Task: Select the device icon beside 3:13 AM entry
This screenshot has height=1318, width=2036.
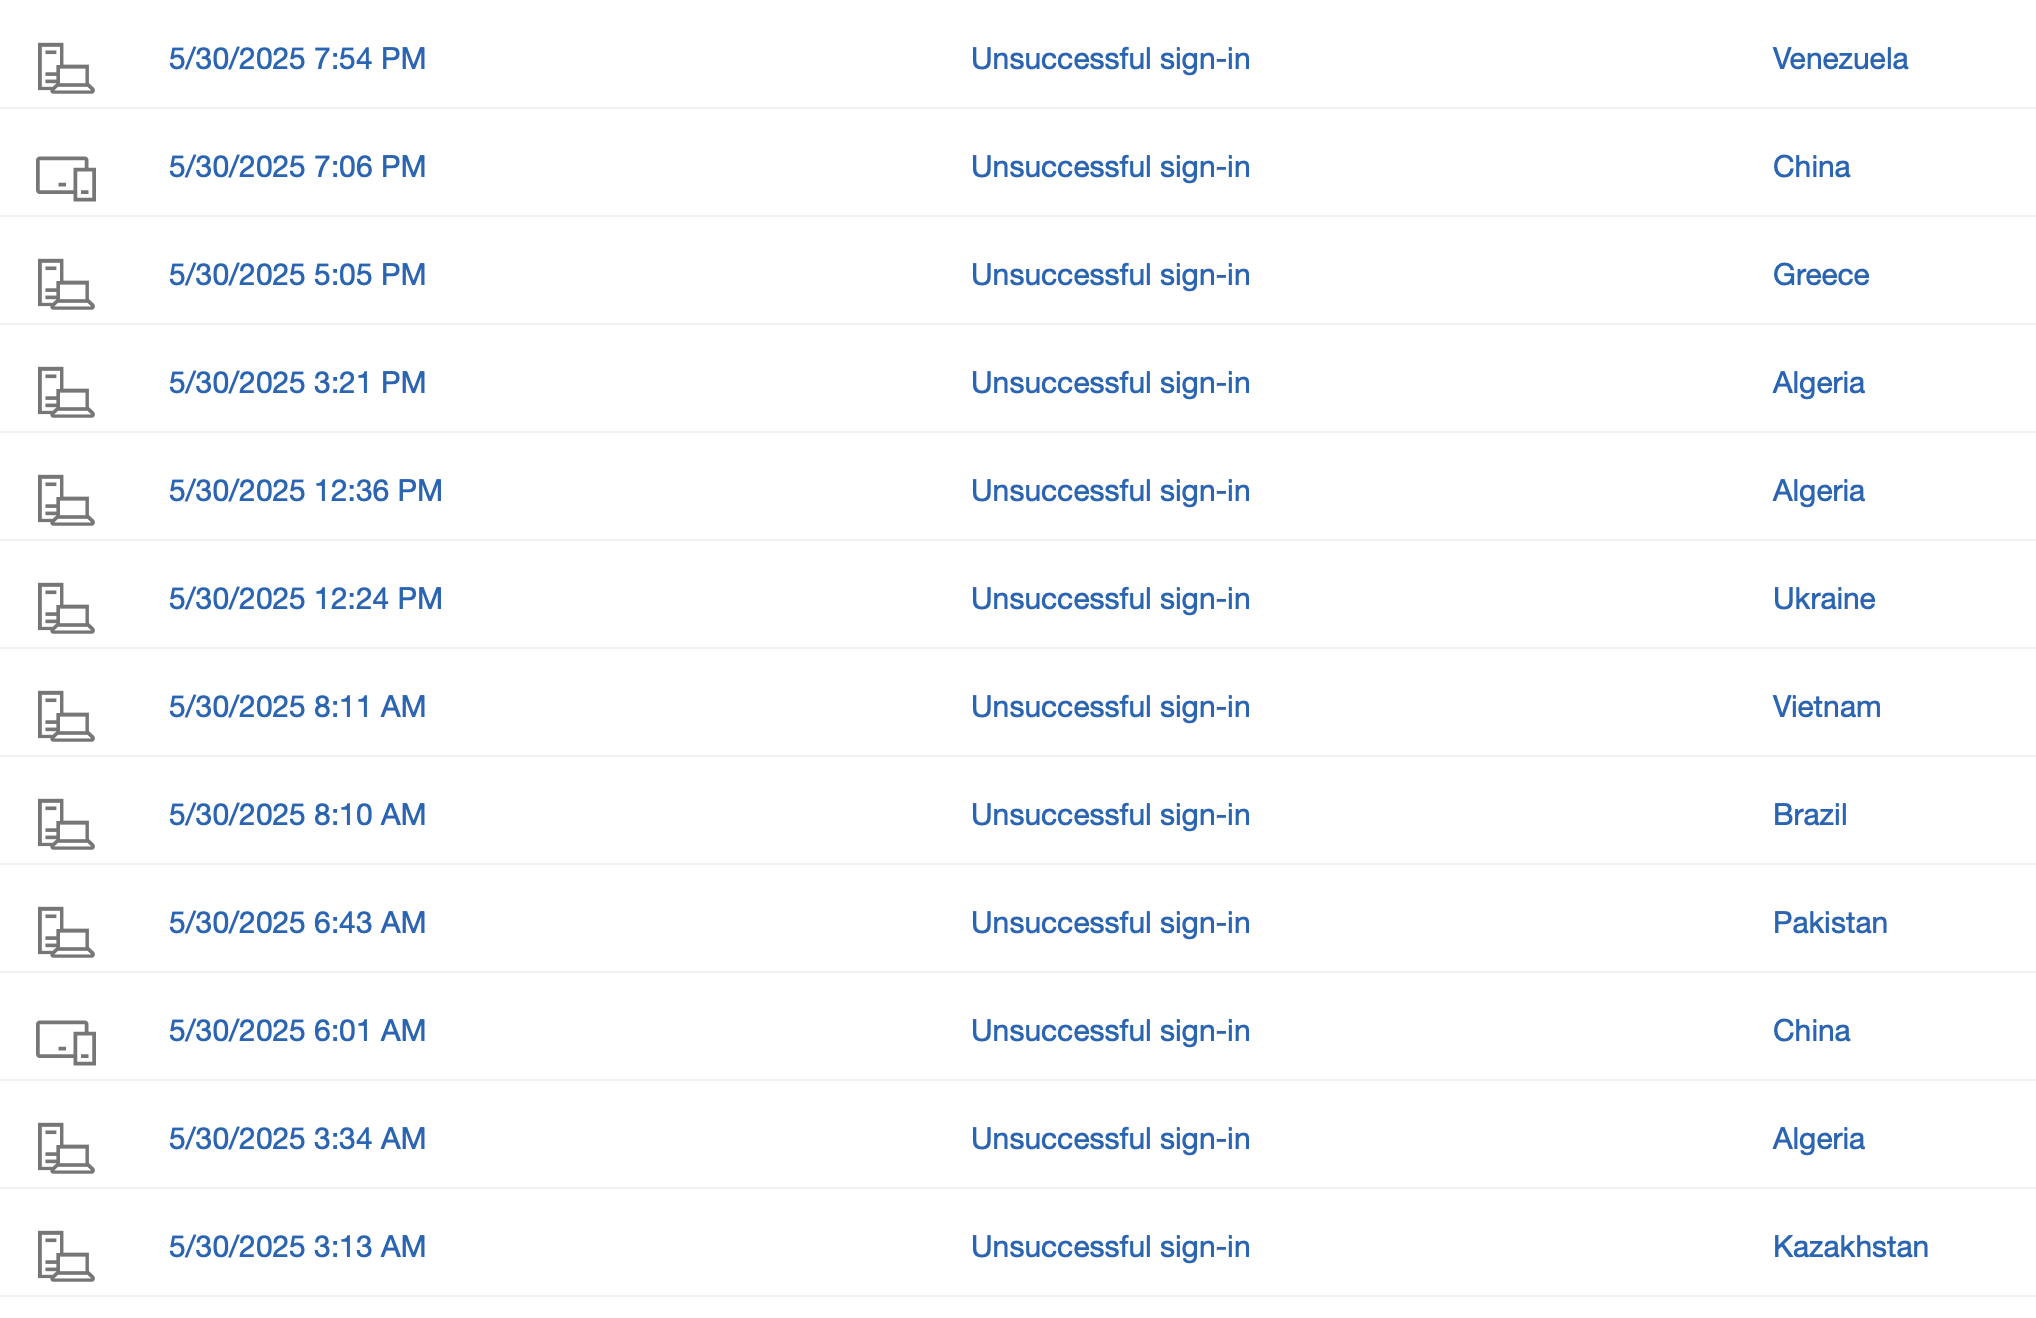Action: click(66, 1256)
